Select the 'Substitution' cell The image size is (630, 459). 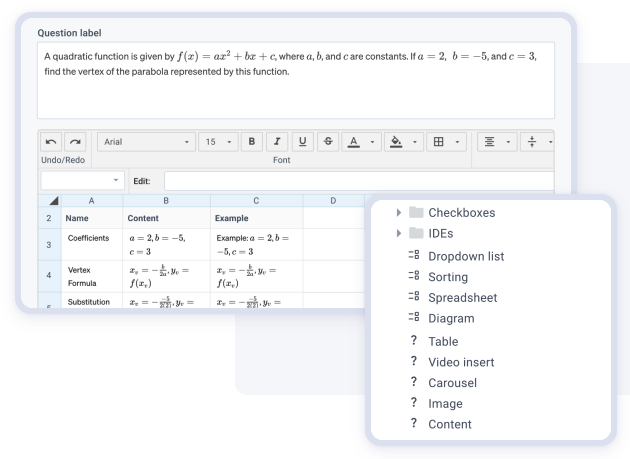click(x=92, y=301)
